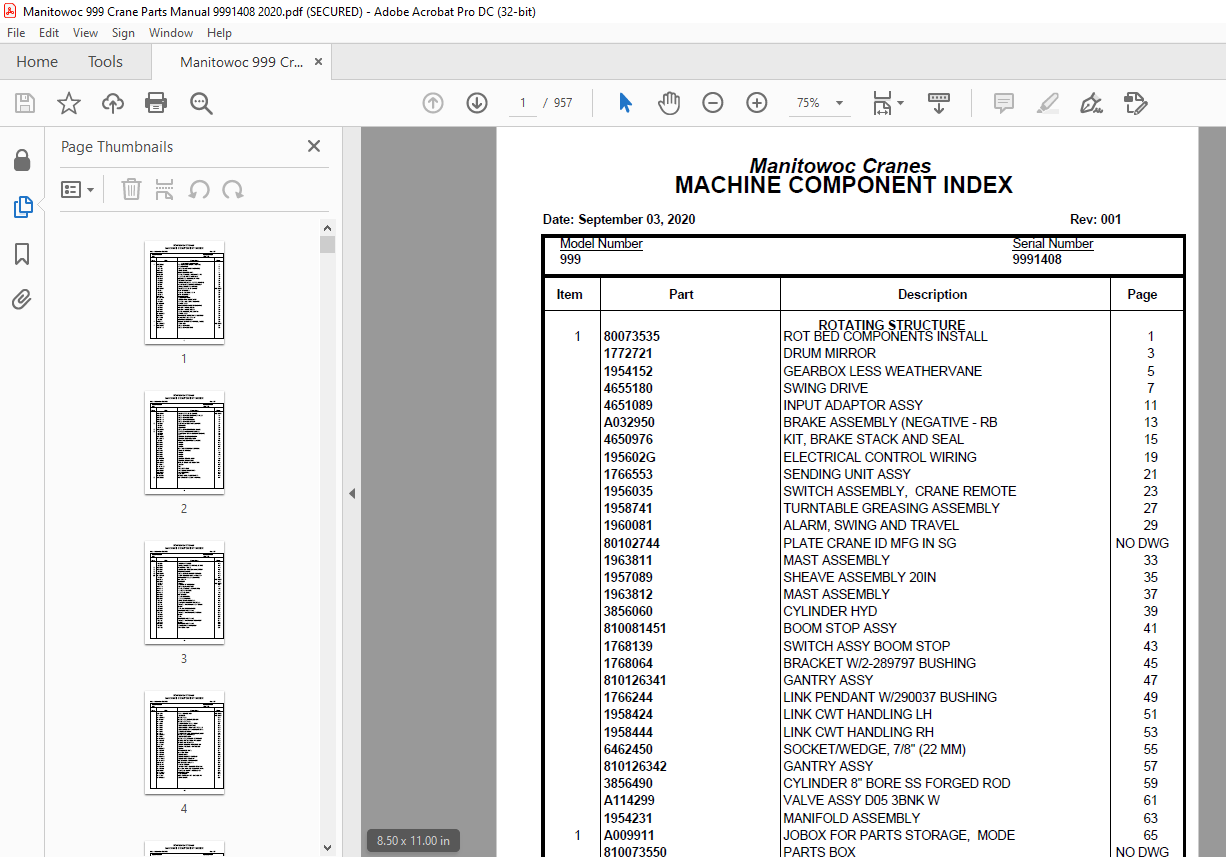Add a sticky note comment
This screenshot has height=857, width=1226.
click(1003, 103)
